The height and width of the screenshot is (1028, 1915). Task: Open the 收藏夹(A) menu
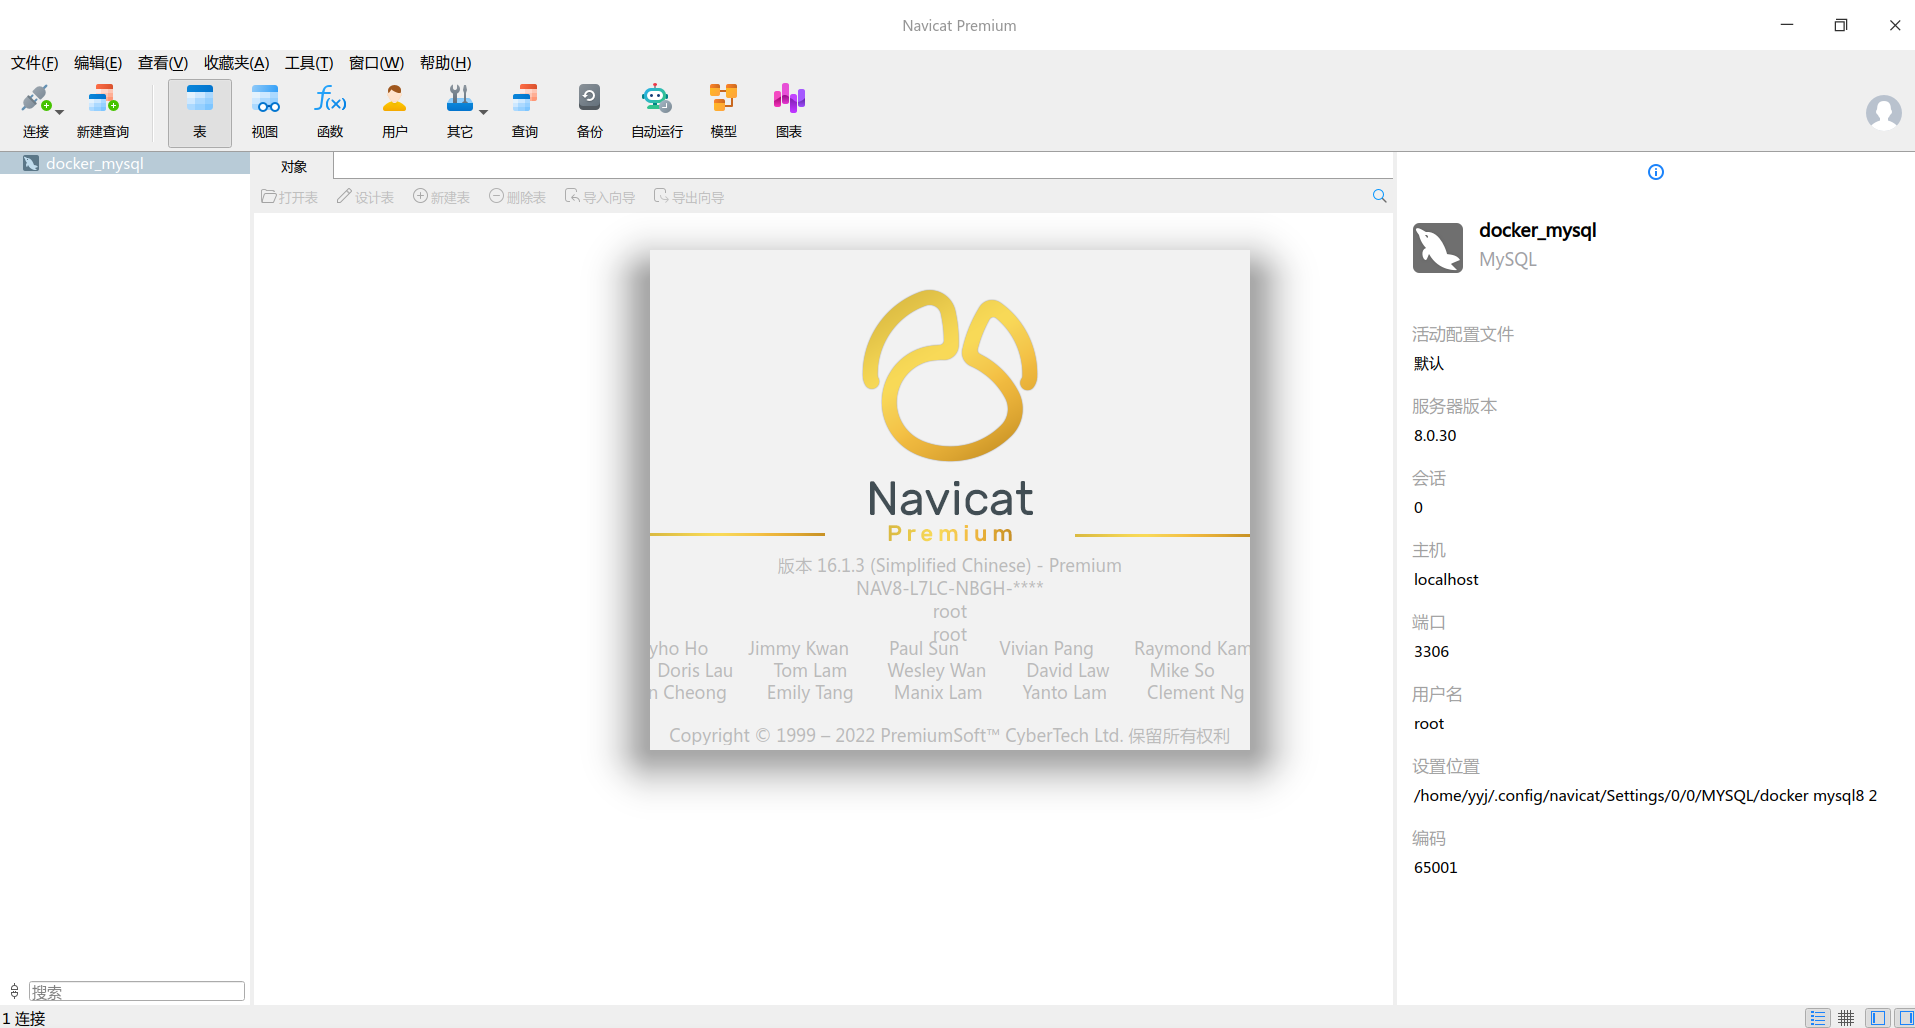coord(237,63)
